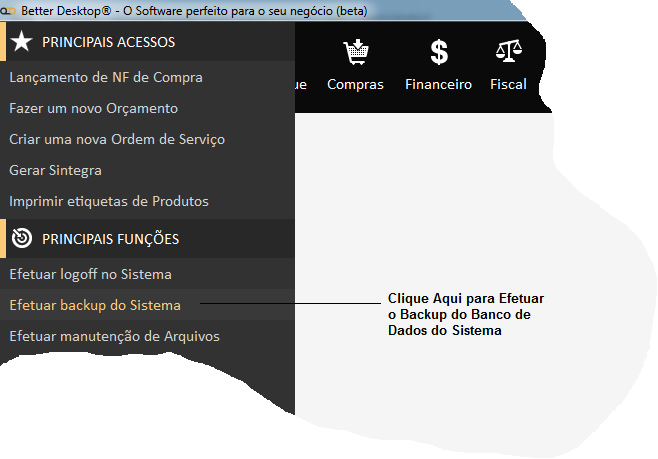Click the Better Desktop app icon in title bar

click(x=8, y=11)
